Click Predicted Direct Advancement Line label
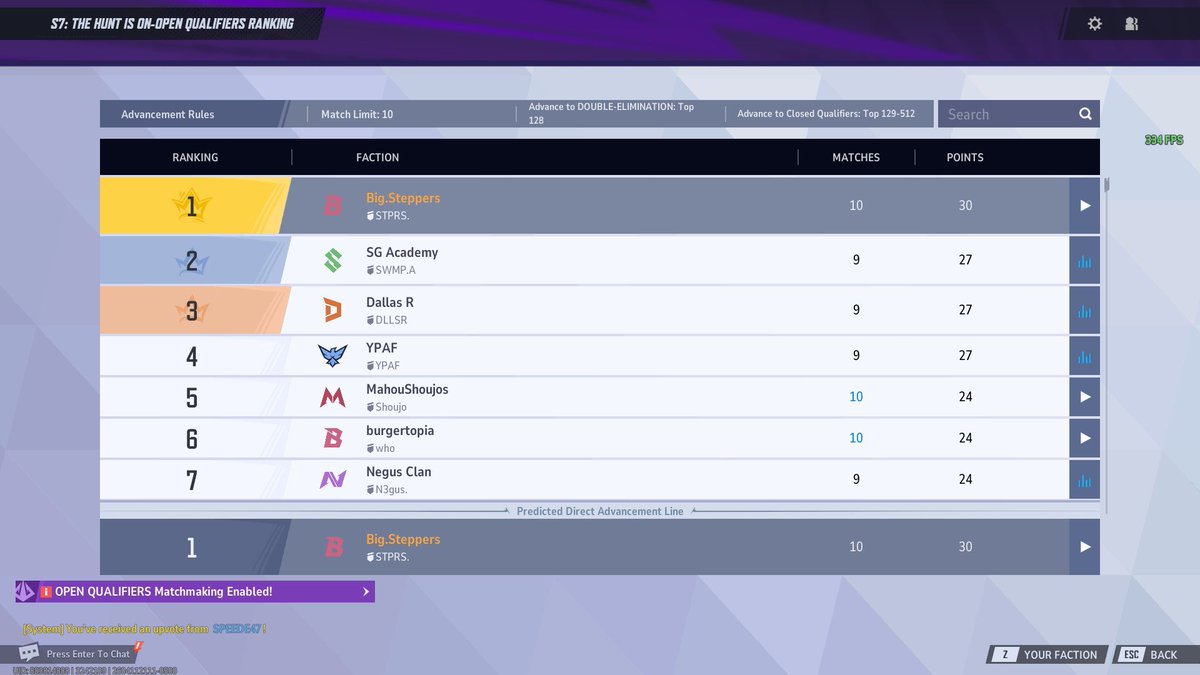Screen dimensions: 1200x675 [600, 511]
